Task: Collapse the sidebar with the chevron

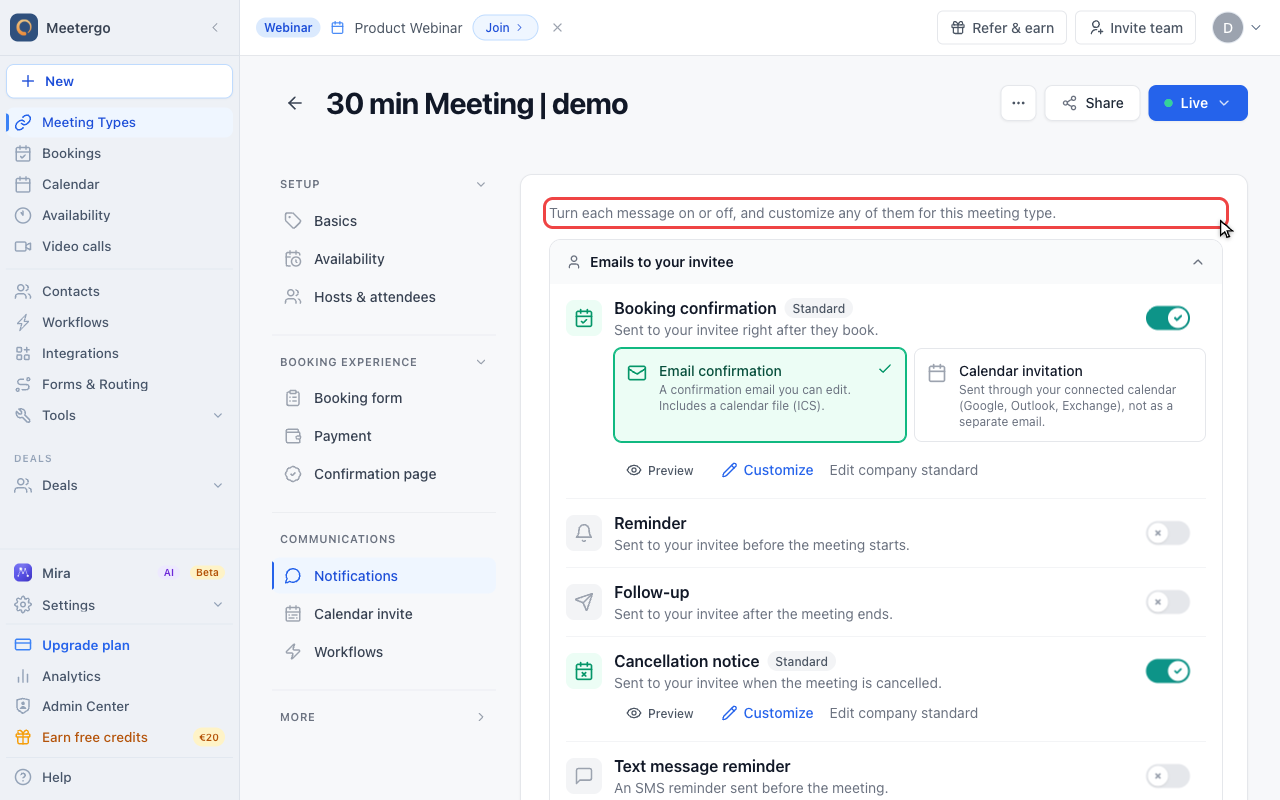Action: 215,28
